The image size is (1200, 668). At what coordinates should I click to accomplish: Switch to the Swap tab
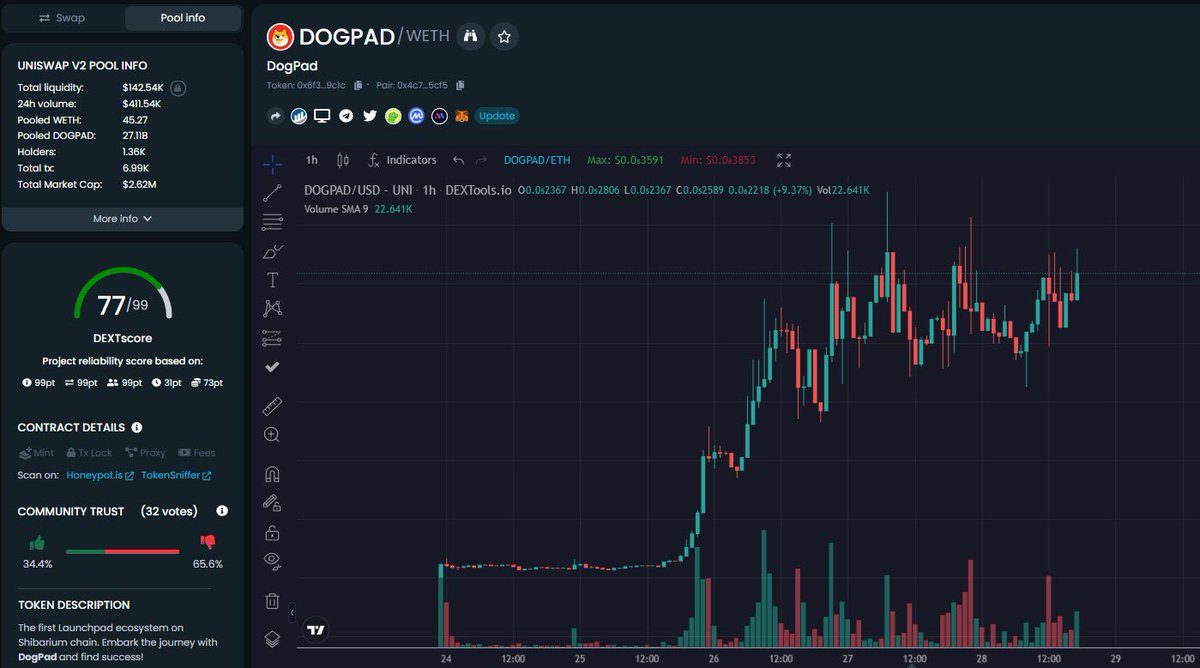coord(62,17)
